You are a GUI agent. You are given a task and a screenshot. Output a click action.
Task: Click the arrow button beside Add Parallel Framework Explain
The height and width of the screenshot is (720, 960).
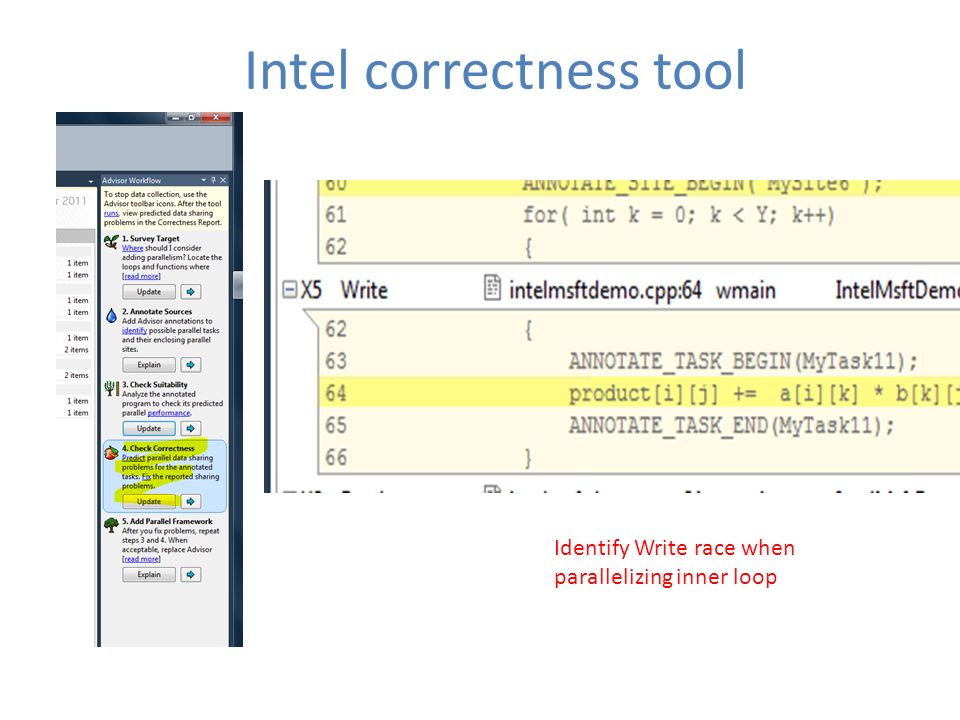190,575
